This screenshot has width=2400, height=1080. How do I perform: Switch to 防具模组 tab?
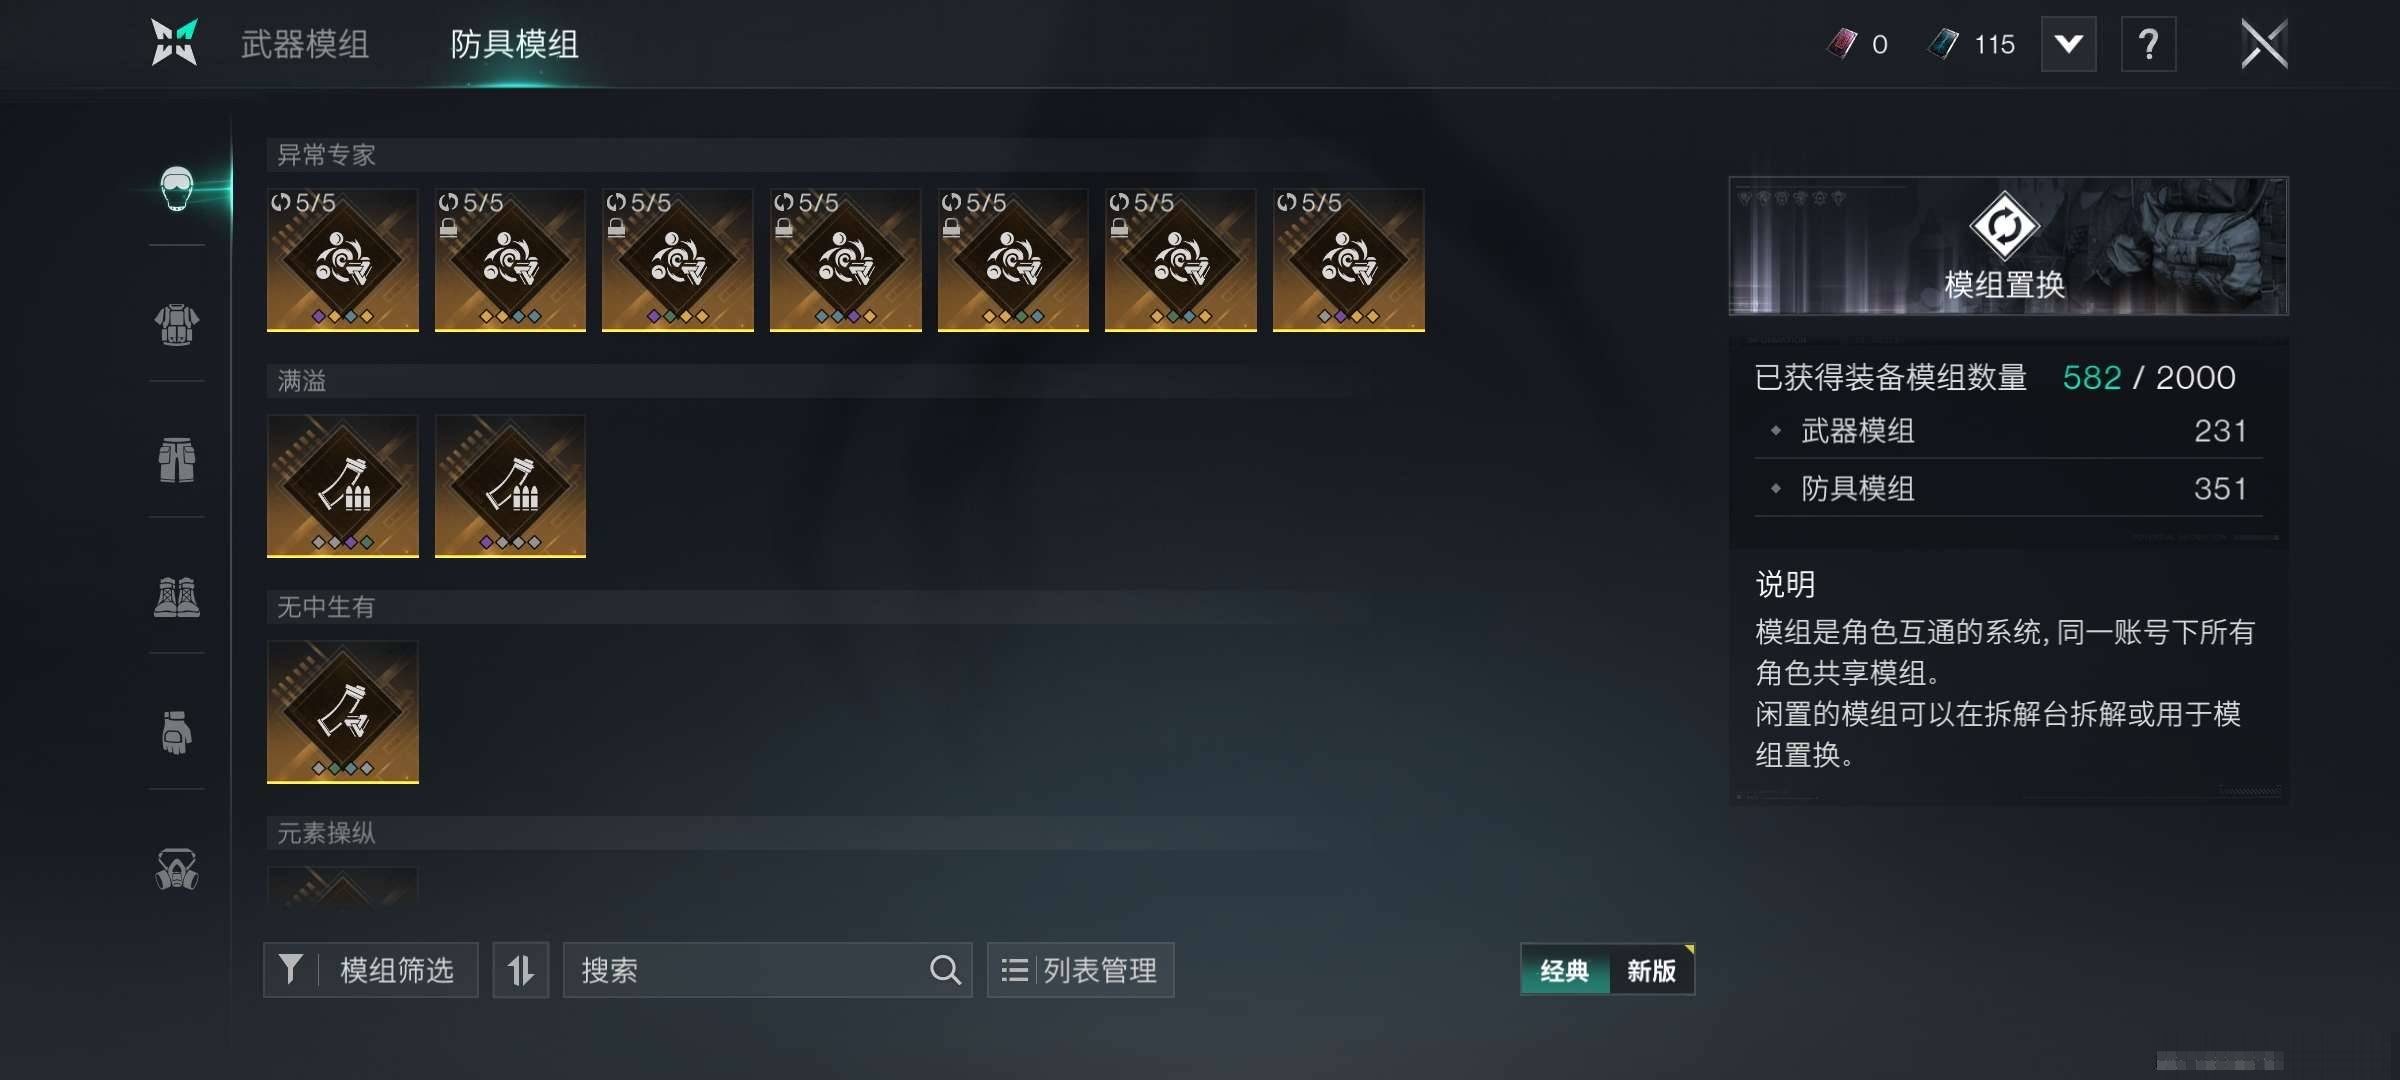(x=514, y=44)
